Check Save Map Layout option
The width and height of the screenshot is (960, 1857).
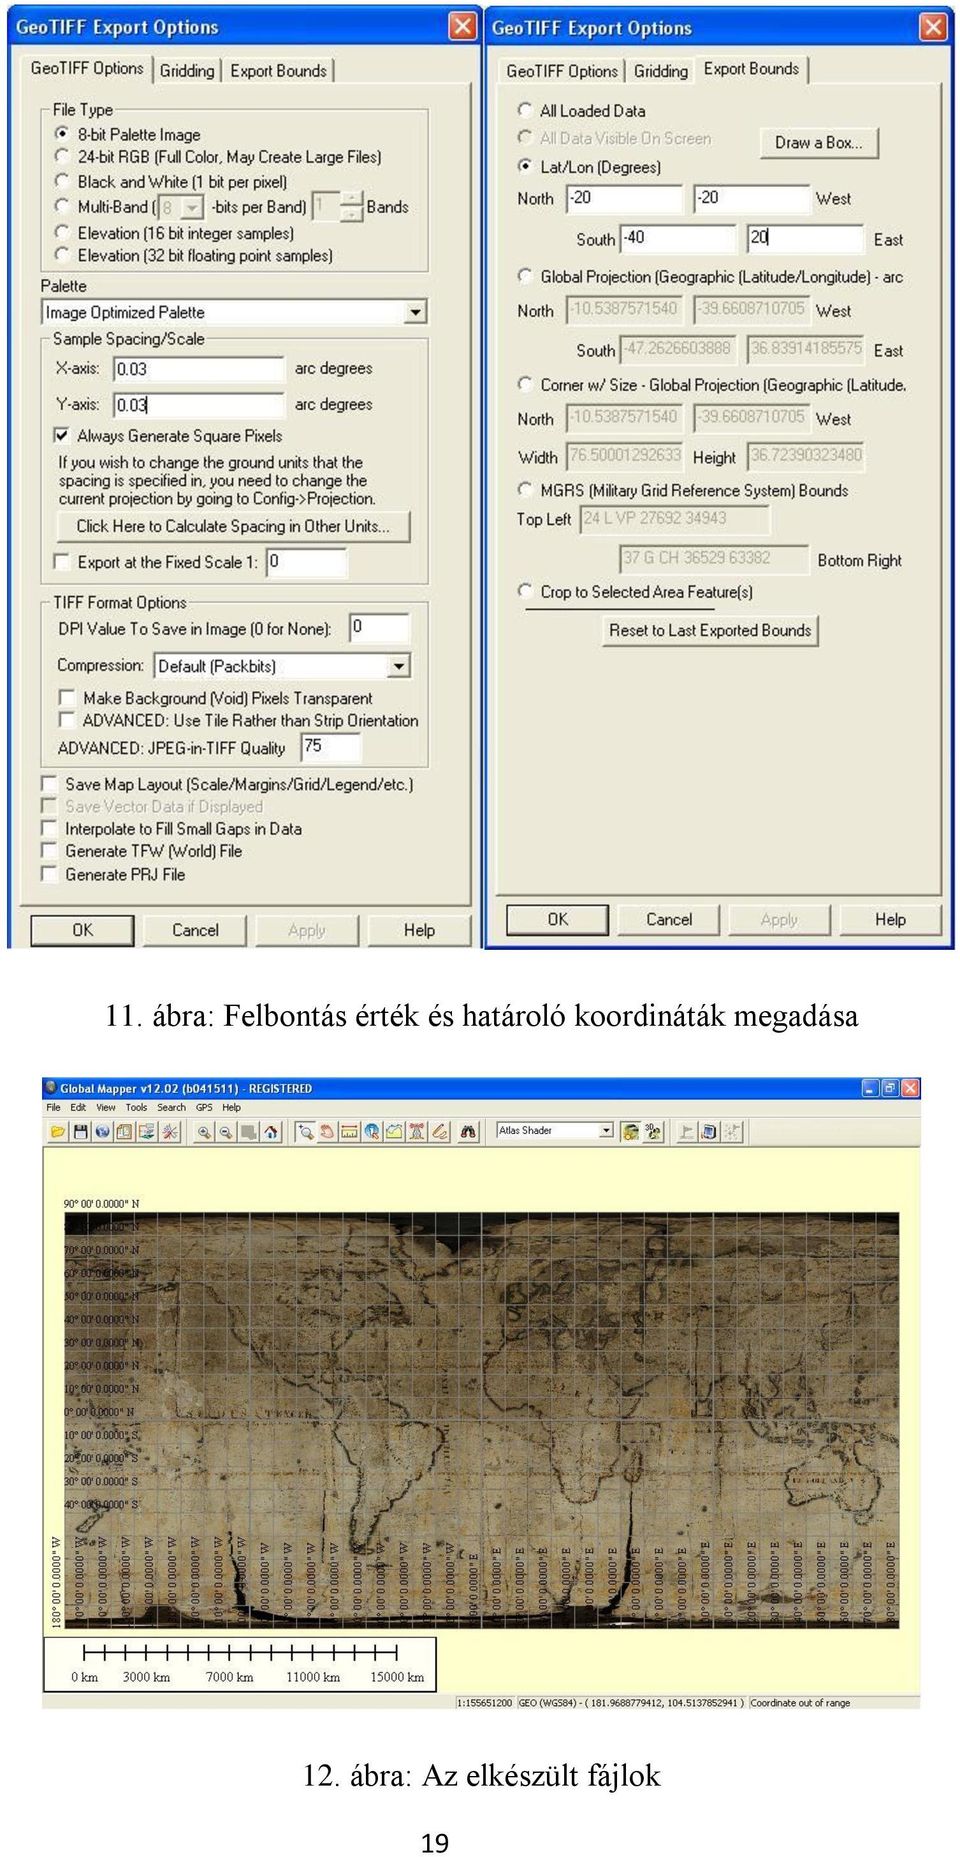48,783
